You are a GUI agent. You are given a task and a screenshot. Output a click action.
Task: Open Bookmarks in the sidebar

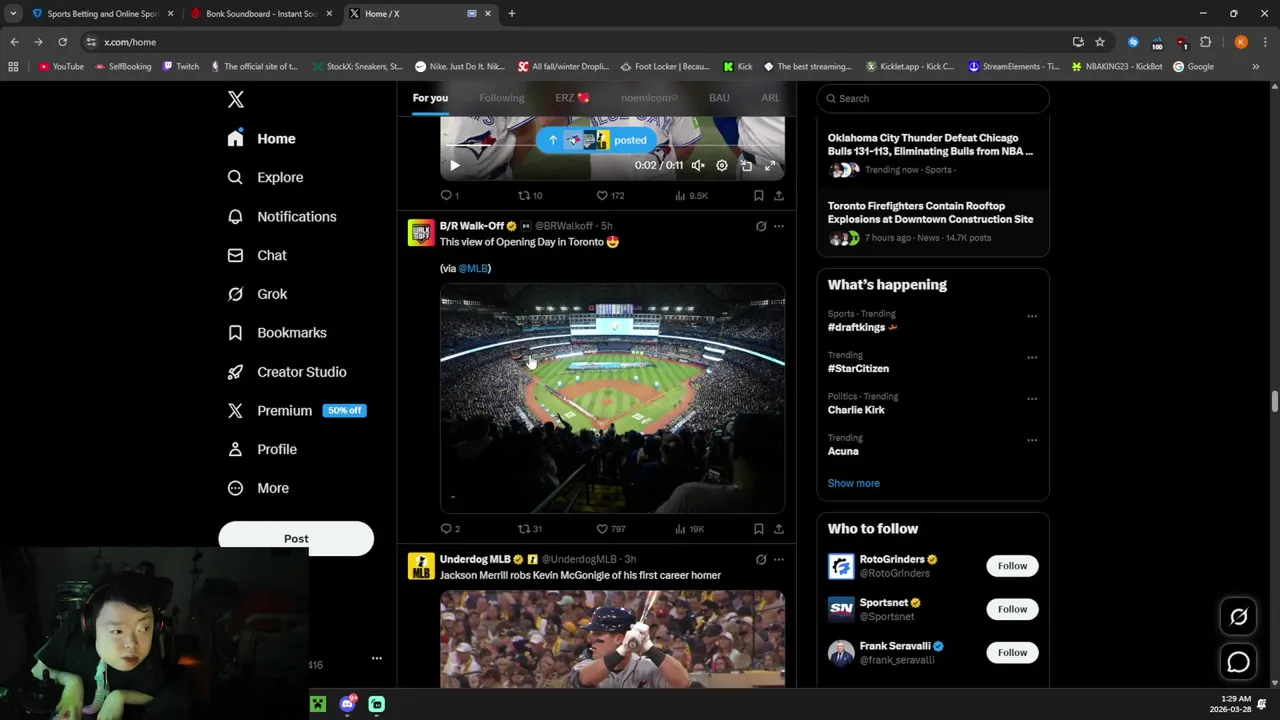(x=278, y=333)
